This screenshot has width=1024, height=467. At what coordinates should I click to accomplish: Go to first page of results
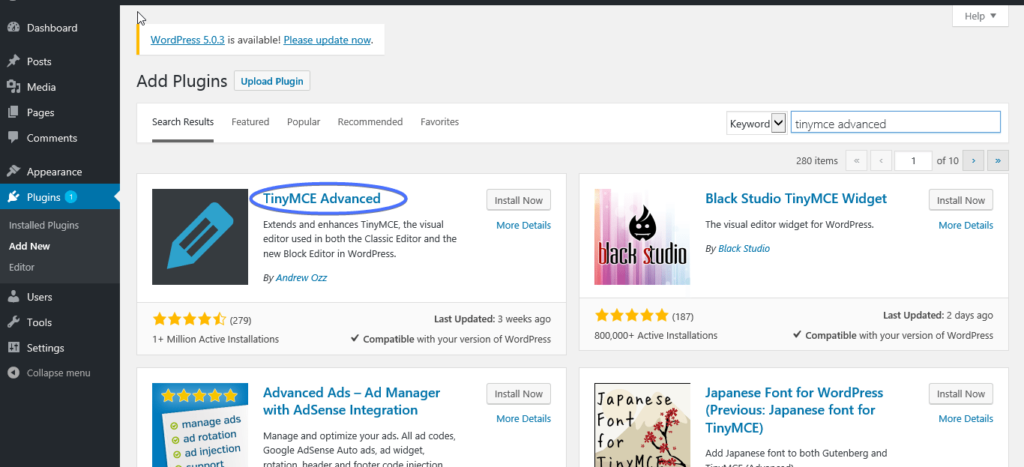(x=856, y=161)
